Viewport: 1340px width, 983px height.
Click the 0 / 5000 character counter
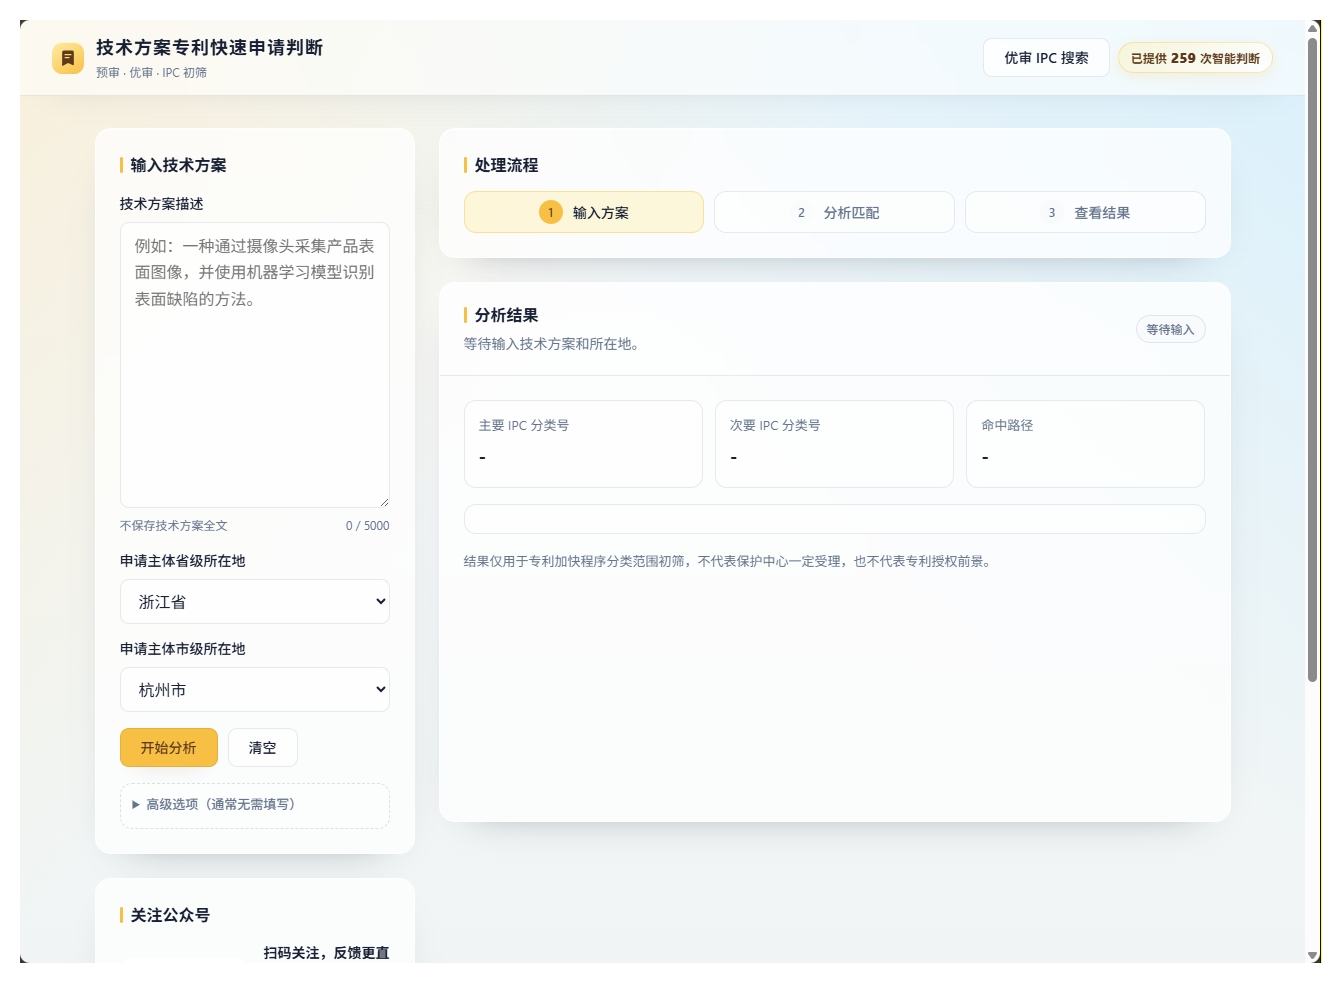pos(368,526)
